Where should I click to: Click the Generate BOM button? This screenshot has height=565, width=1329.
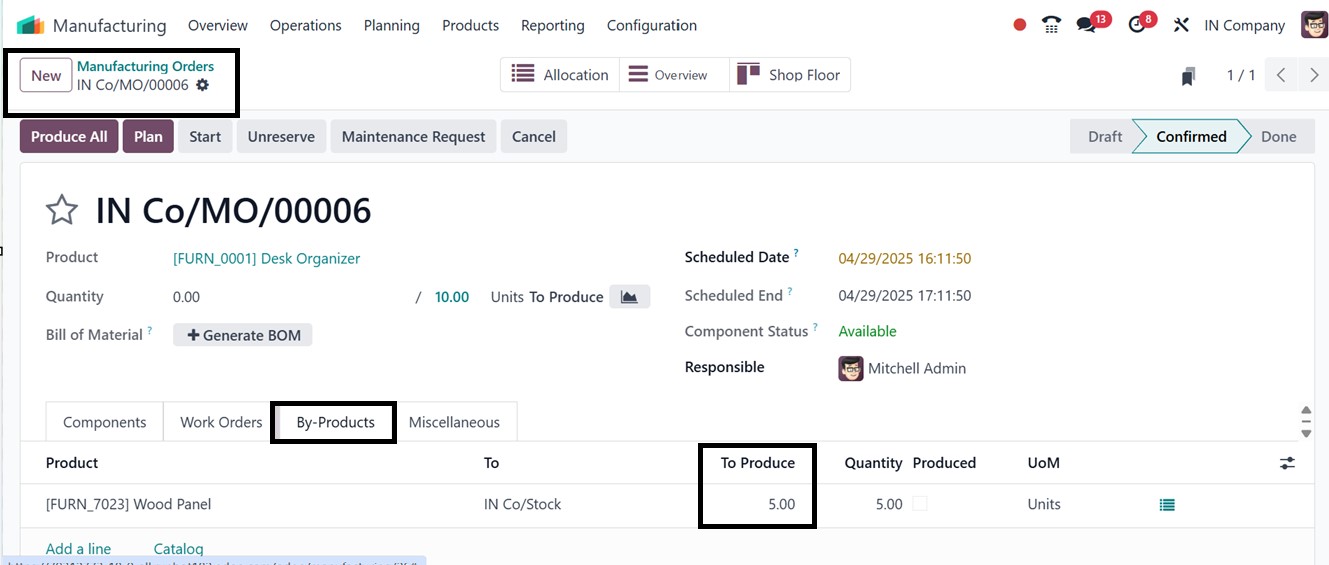click(243, 335)
